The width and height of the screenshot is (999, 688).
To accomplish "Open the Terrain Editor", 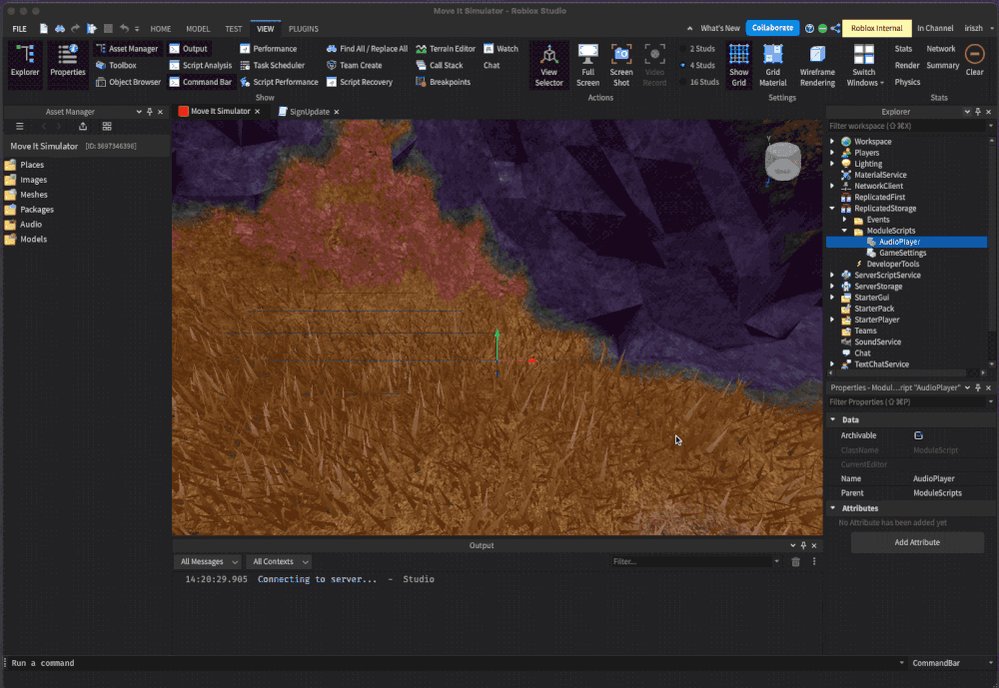I will pos(445,48).
